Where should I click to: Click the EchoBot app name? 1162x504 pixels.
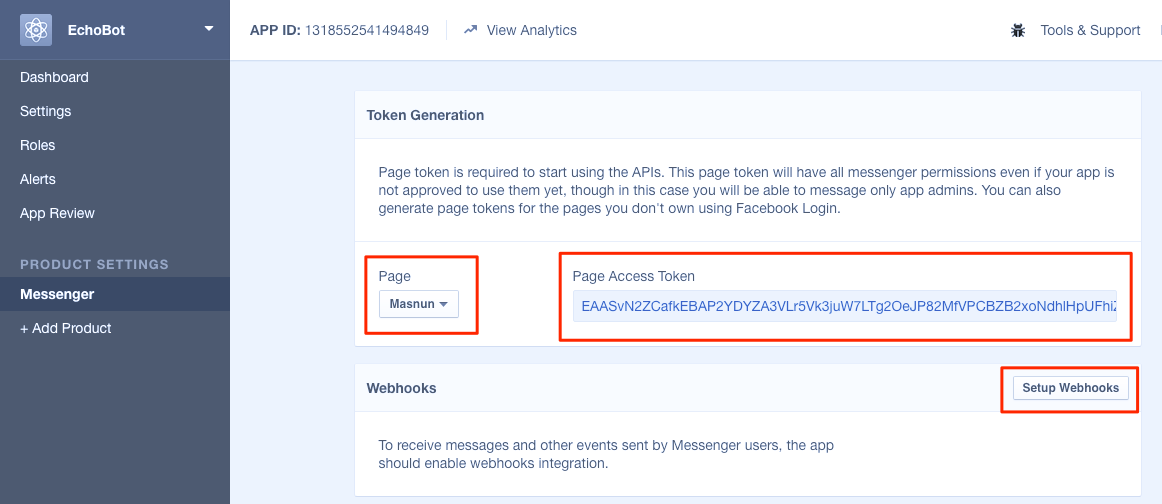point(96,30)
